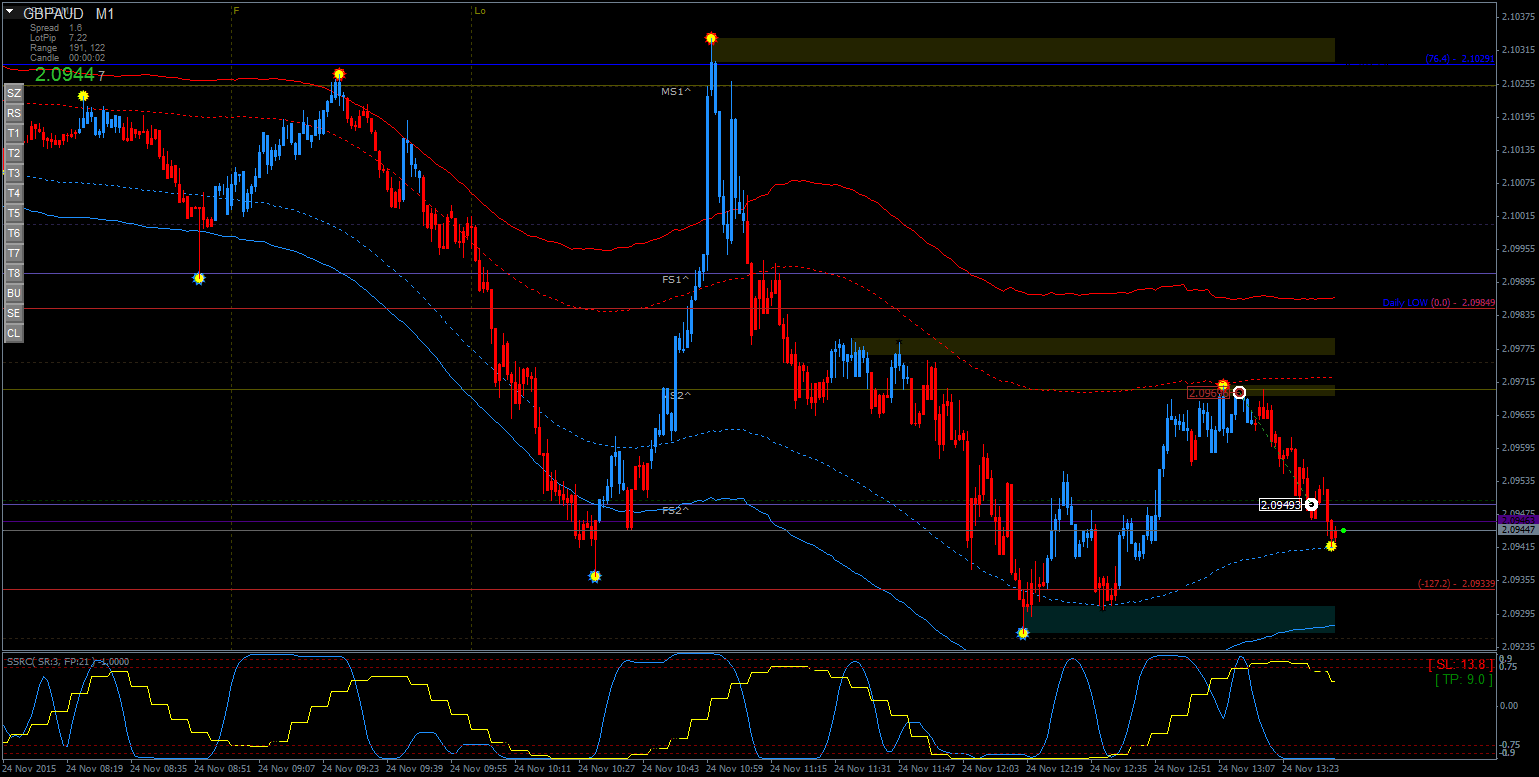This screenshot has width=1539, height=777.
Task: Click the SE sell button
Action: click(x=14, y=313)
